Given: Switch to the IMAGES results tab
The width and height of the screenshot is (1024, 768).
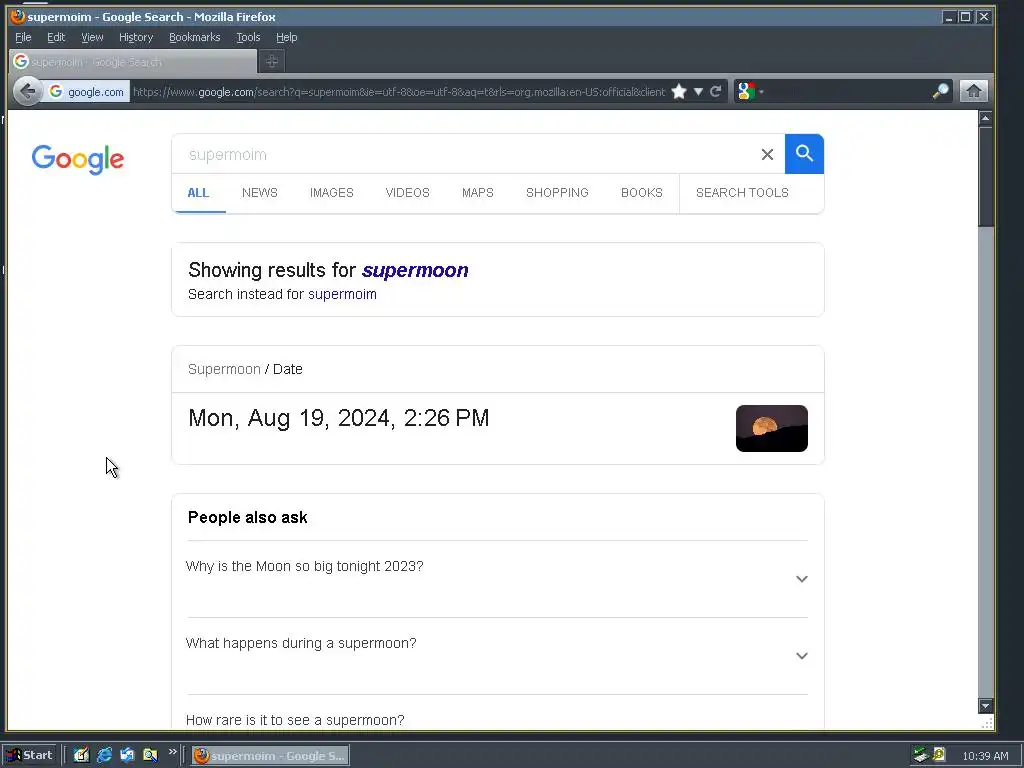Looking at the screenshot, I should 332,193.
